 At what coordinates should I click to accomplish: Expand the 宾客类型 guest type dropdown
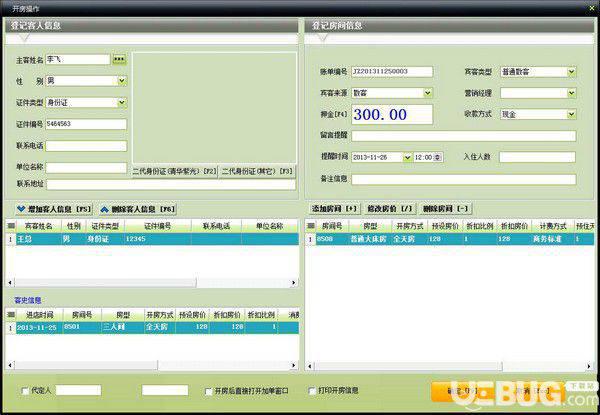571,72
